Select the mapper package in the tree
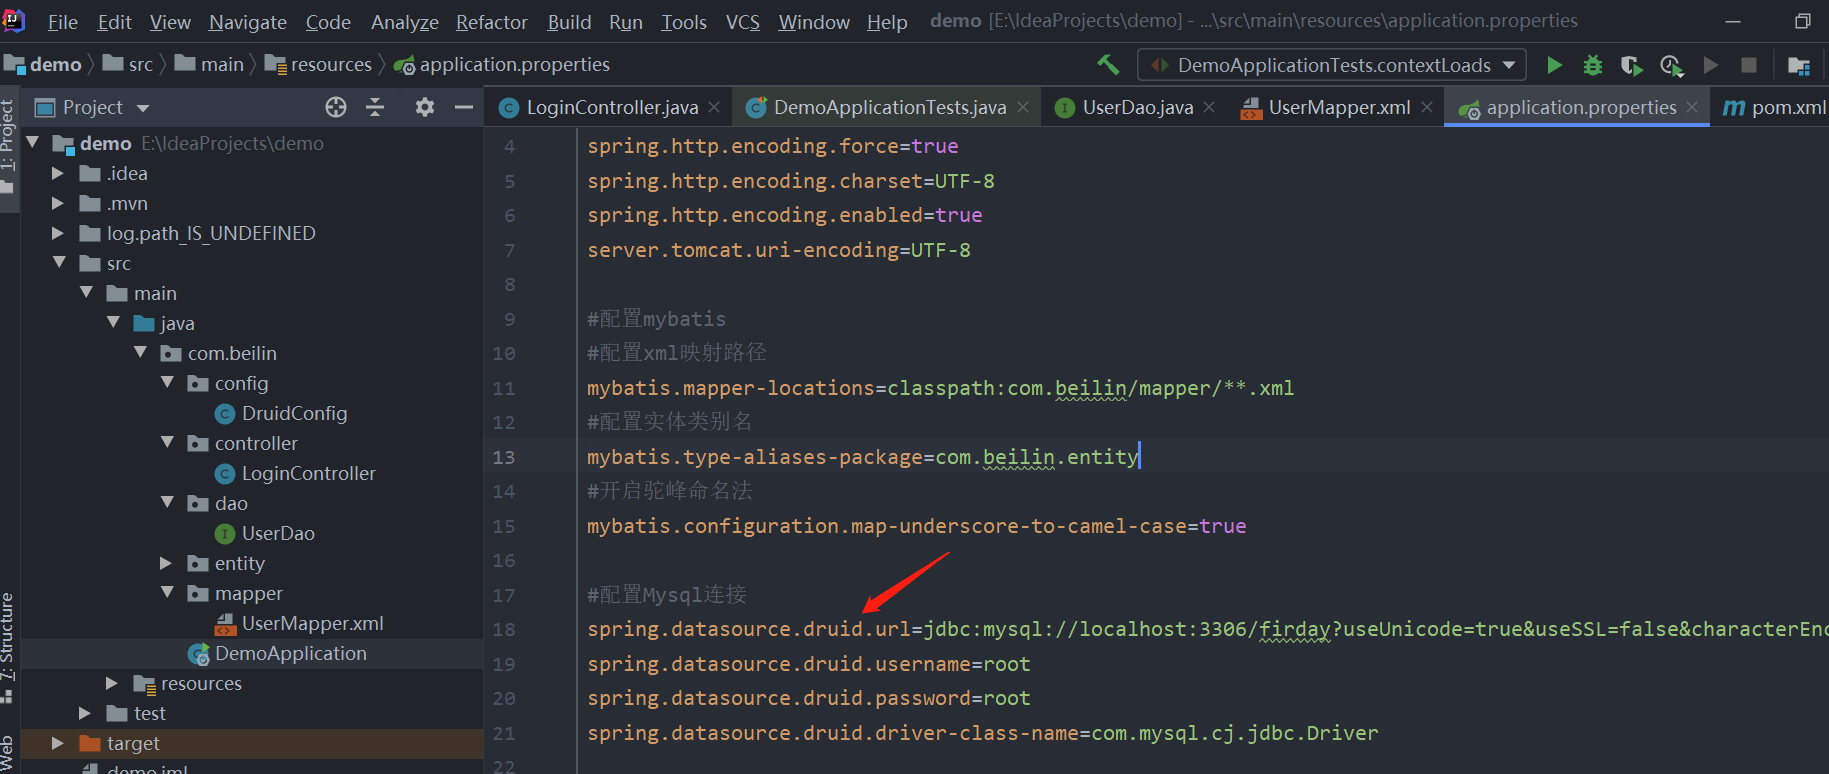The image size is (1829, 774). click(235, 593)
